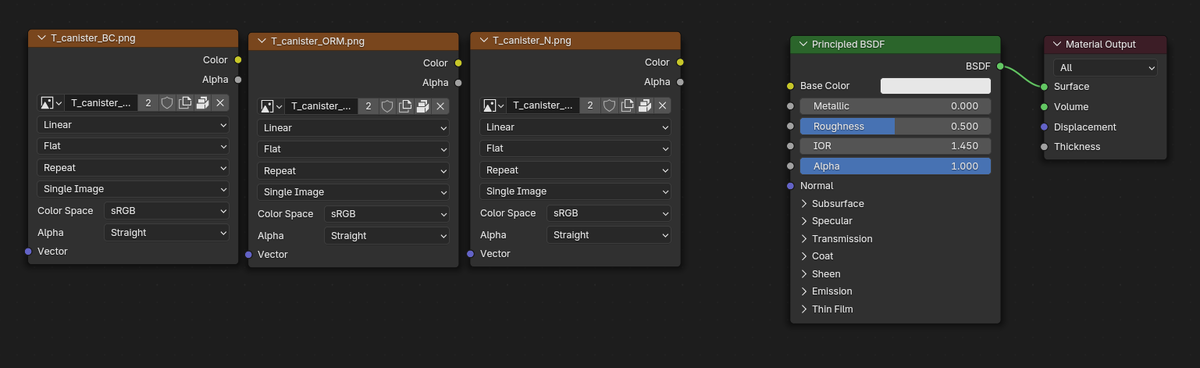Click the Metallic value field 0.000
Image resolution: width=1200 pixels, height=368 pixels.
(895, 106)
